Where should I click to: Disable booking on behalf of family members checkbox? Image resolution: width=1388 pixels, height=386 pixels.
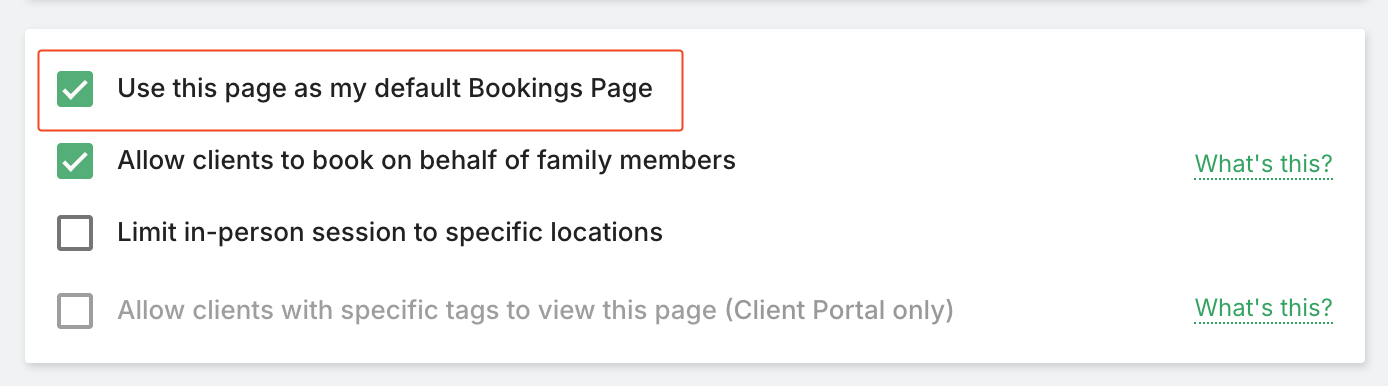coord(75,161)
